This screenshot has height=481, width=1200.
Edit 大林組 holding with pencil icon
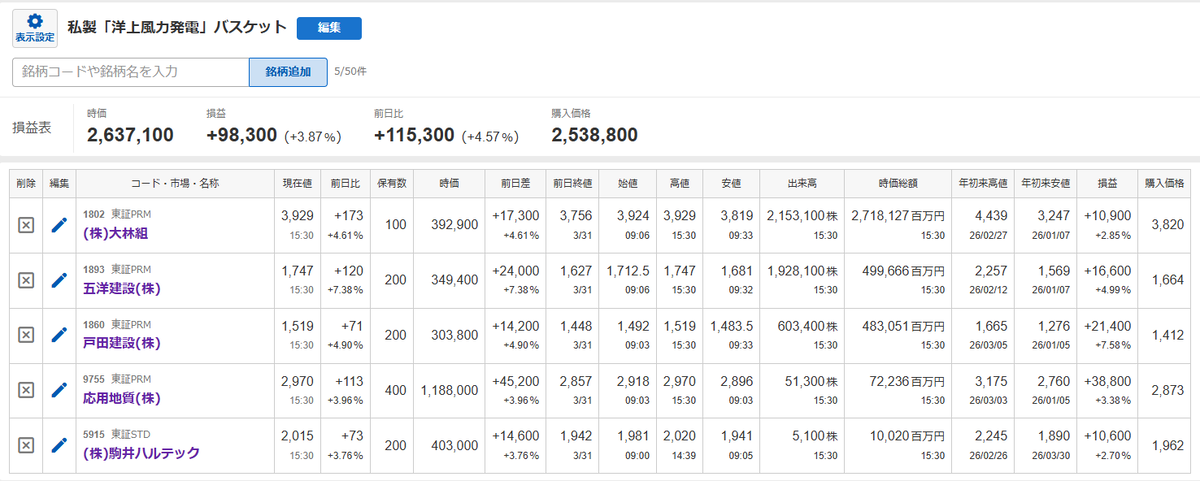click(60, 225)
